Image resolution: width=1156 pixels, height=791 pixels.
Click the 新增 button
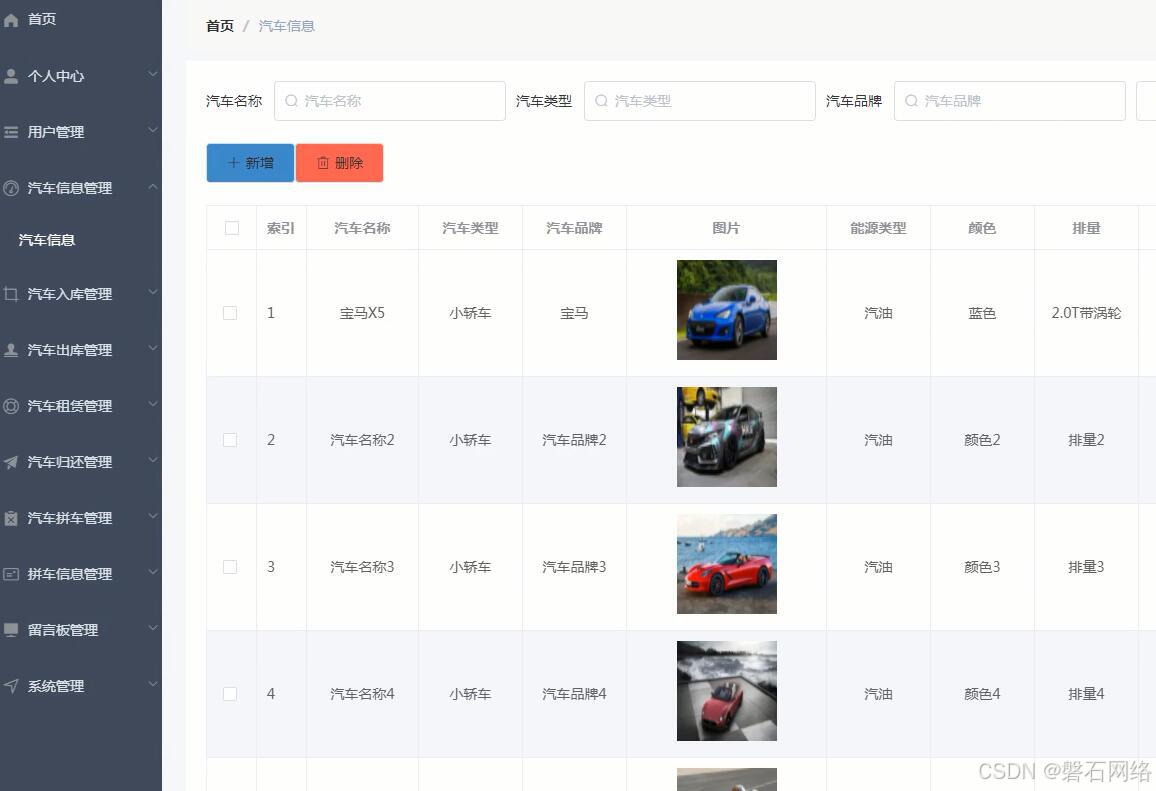click(x=250, y=163)
